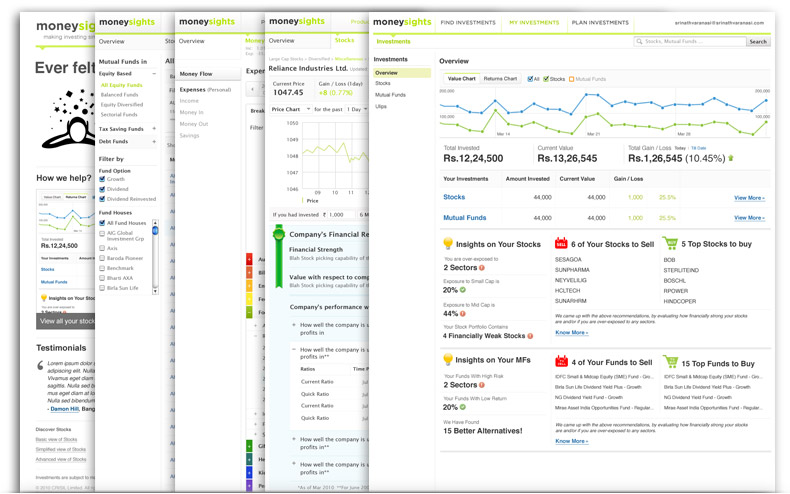Viewport: 790px width, 494px height.
Task: Click the cart icon beside Top Funds to Buy
Action: point(670,361)
